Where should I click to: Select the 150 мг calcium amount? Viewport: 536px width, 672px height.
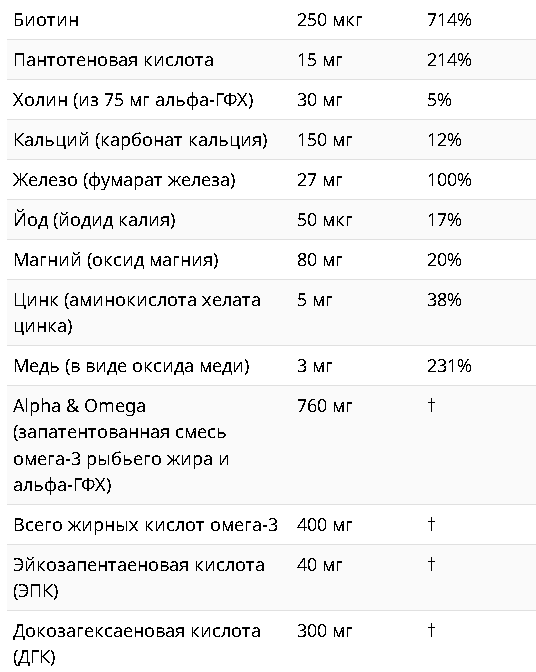[x=324, y=140]
